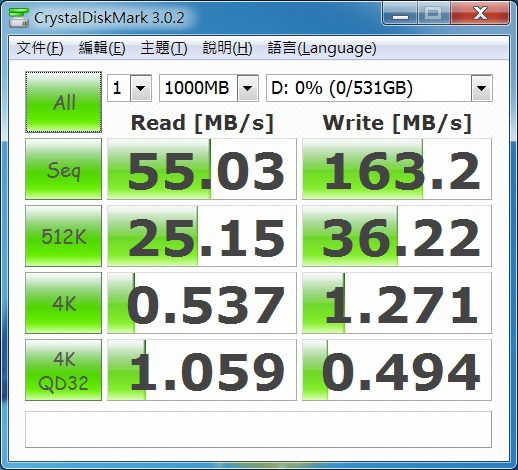Open the 1000MB test size dropdown
Image resolution: width=518 pixels, height=470 pixels.
209,88
